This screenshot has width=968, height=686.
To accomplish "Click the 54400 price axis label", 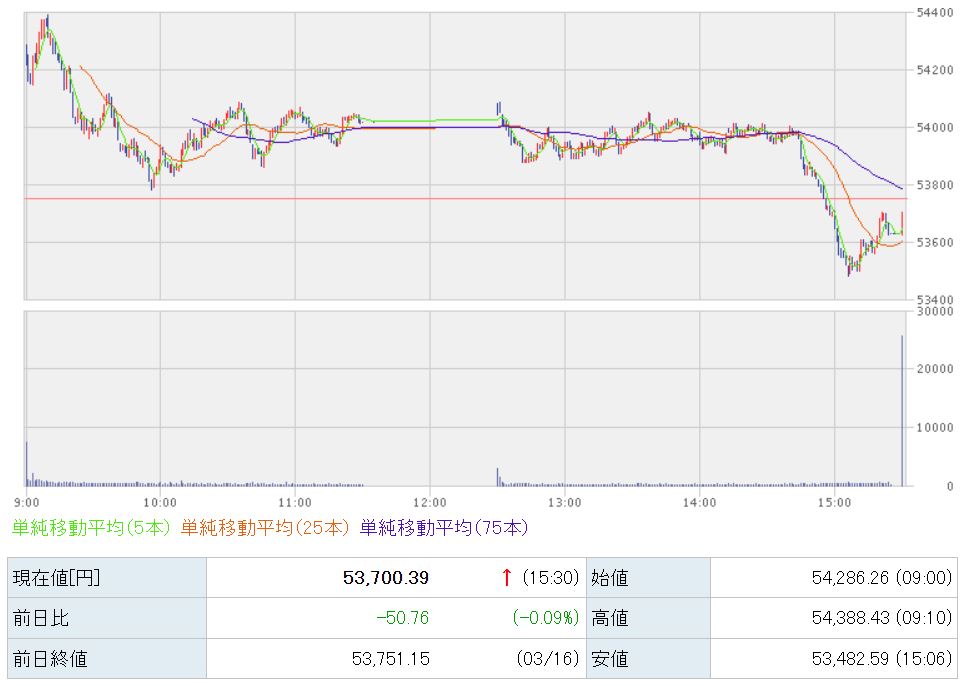I will 933,13.
